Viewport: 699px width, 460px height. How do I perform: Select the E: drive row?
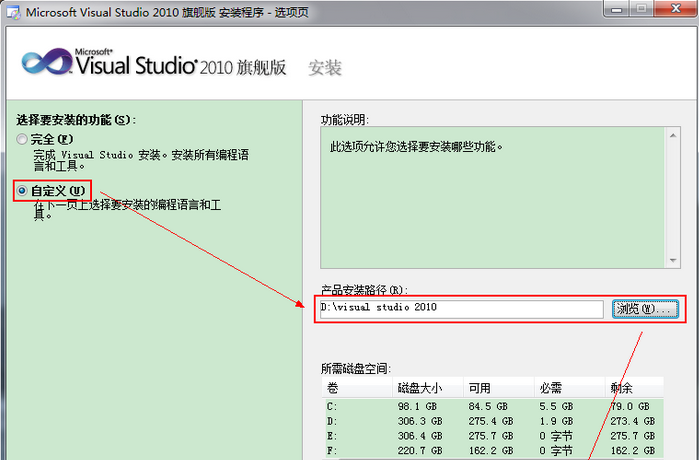pyautogui.click(x=493, y=436)
